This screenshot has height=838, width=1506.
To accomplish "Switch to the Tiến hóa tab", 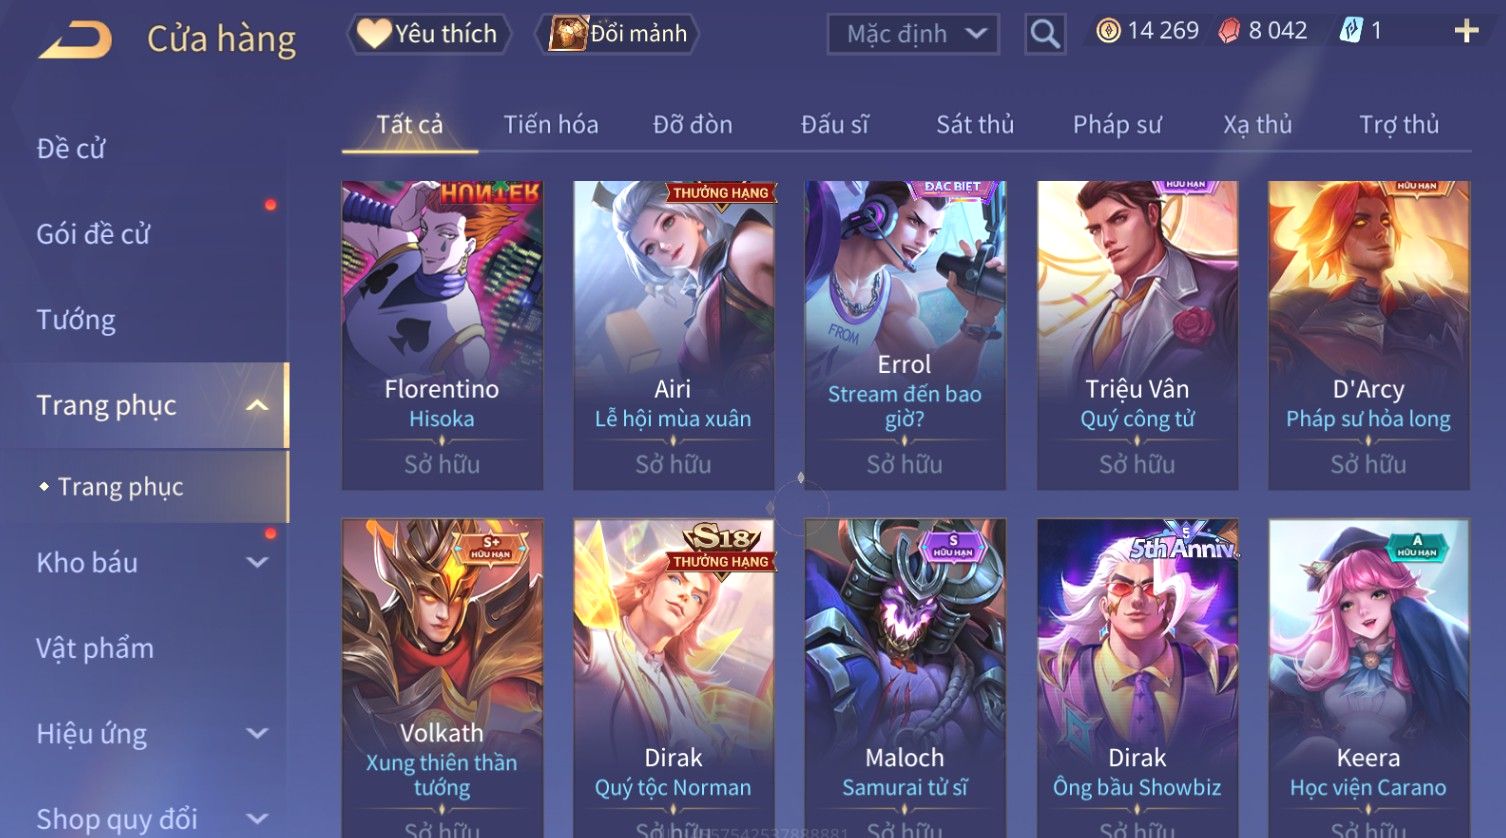I will click(551, 125).
